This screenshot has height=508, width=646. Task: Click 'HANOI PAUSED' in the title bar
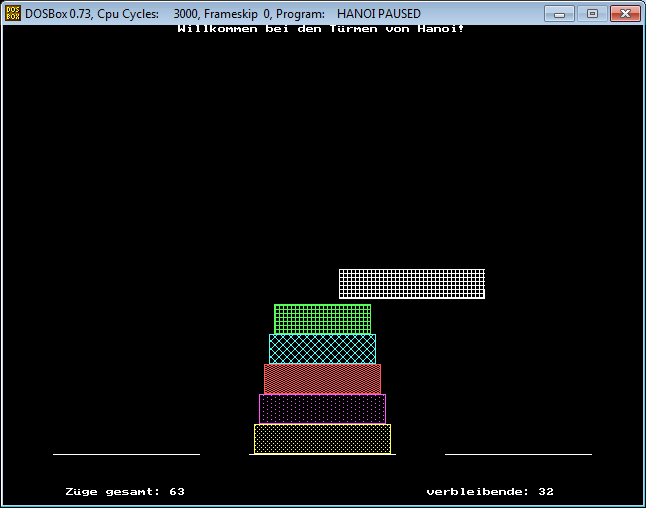coord(379,14)
